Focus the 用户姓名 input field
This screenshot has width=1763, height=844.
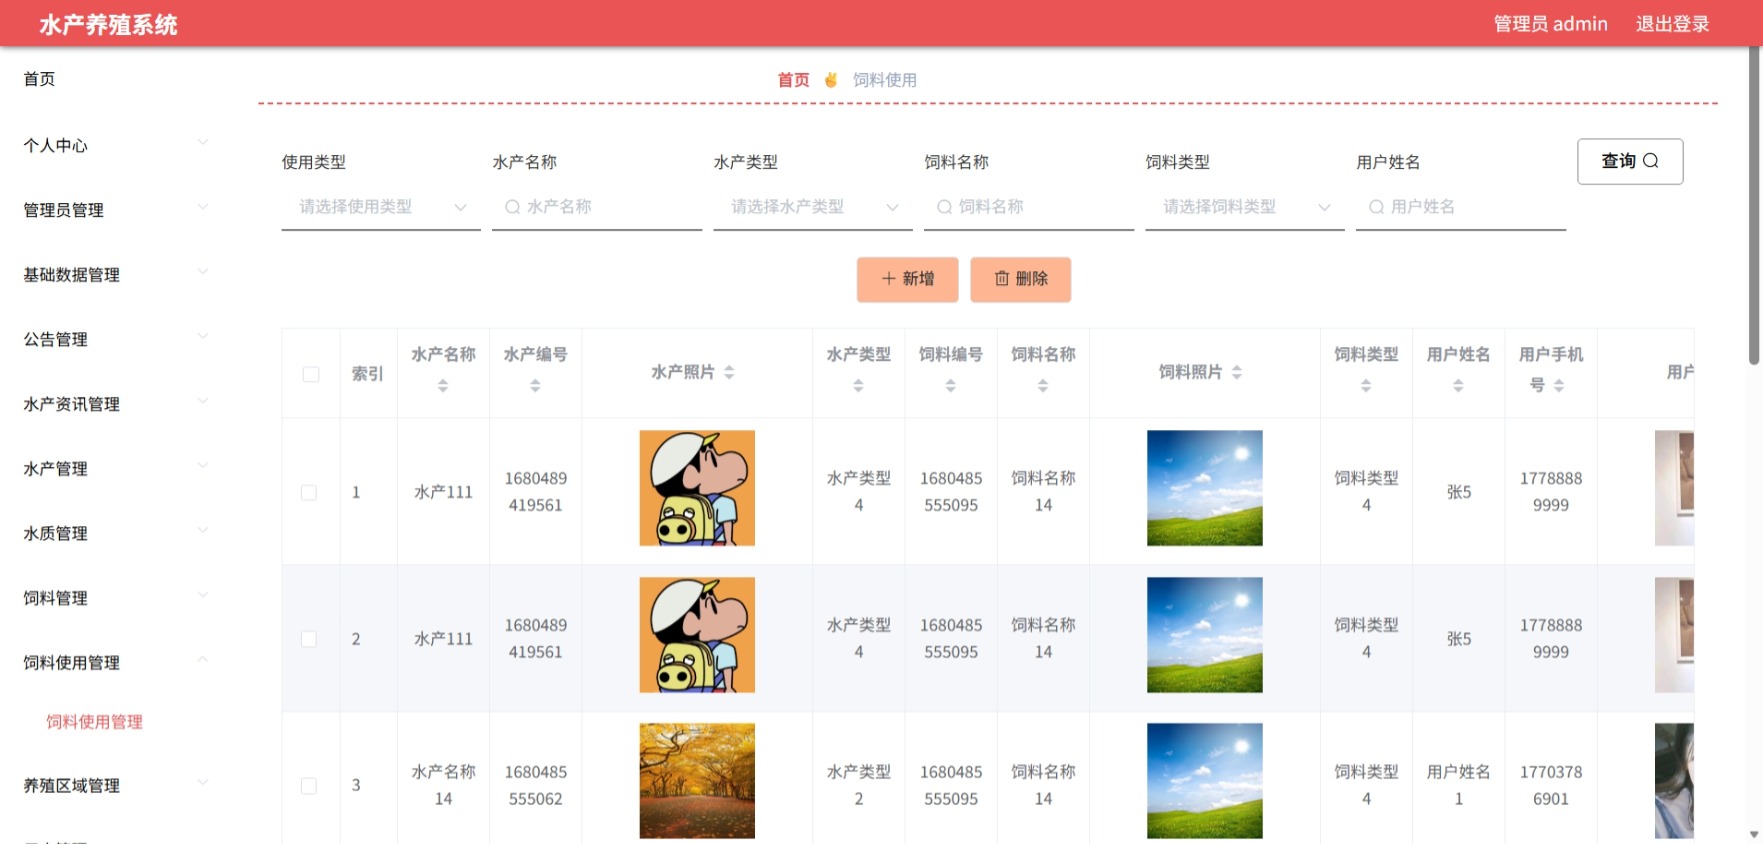1461,207
